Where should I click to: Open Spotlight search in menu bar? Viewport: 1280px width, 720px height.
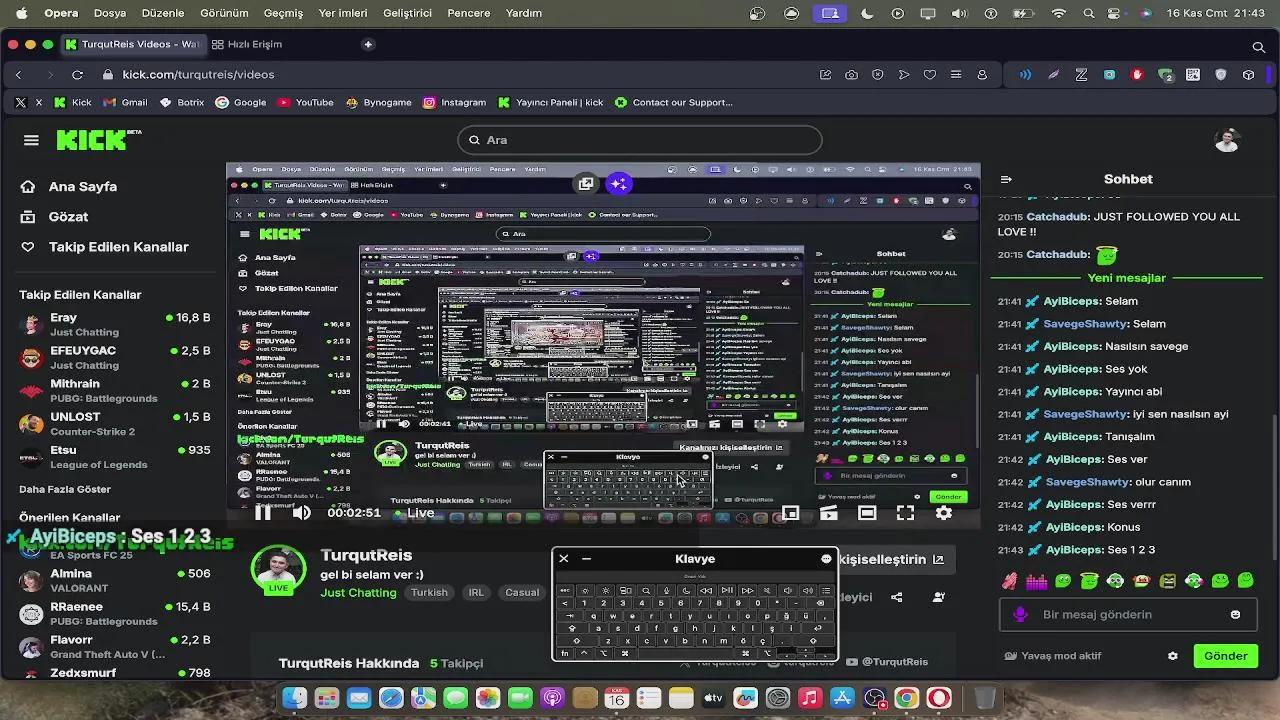[1089, 13]
